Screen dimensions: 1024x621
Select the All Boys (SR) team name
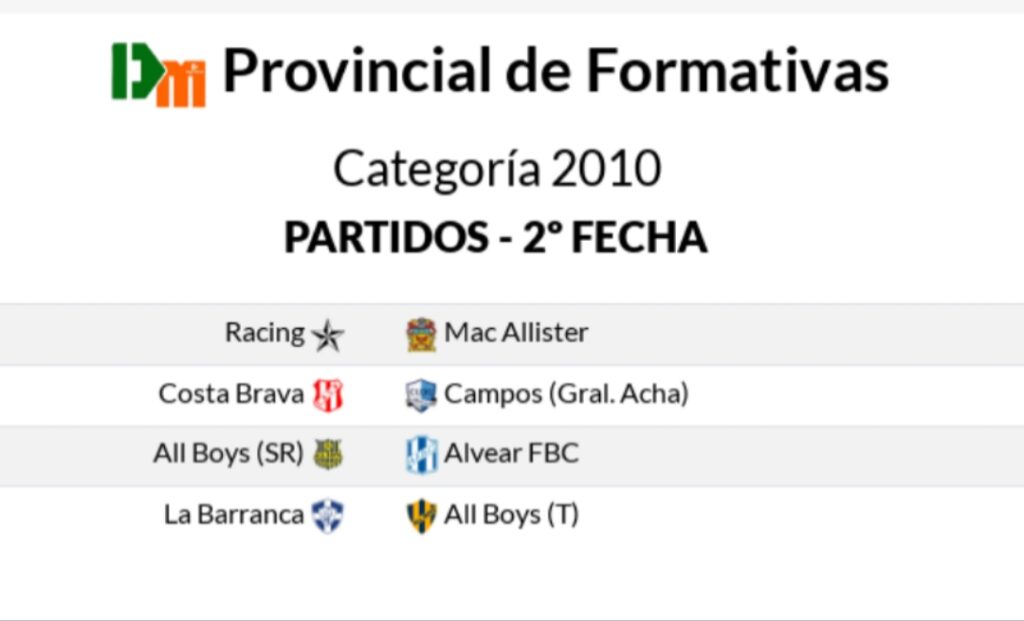(x=229, y=453)
